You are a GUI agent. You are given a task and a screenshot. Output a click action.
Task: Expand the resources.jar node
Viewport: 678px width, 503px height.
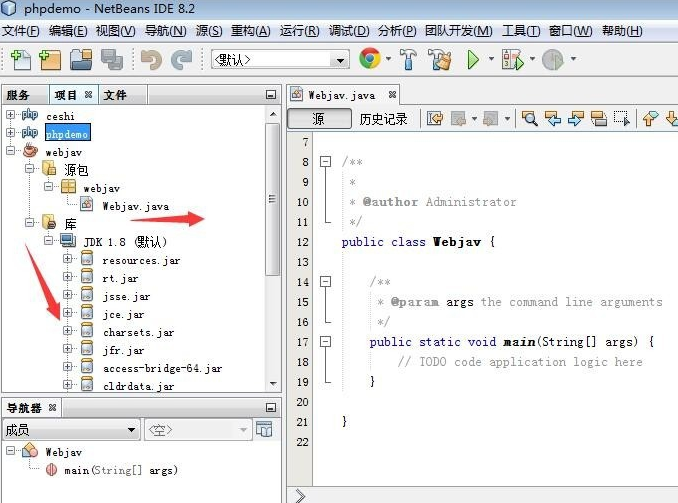tap(67, 258)
